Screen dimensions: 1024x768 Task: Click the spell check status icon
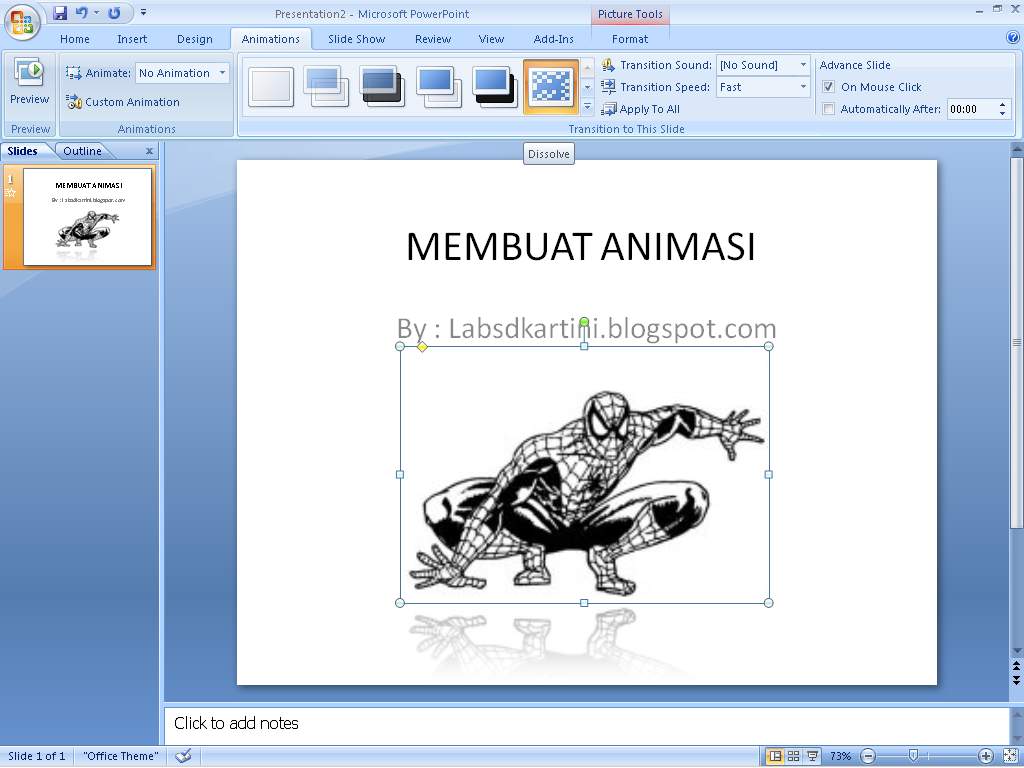(x=184, y=756)
